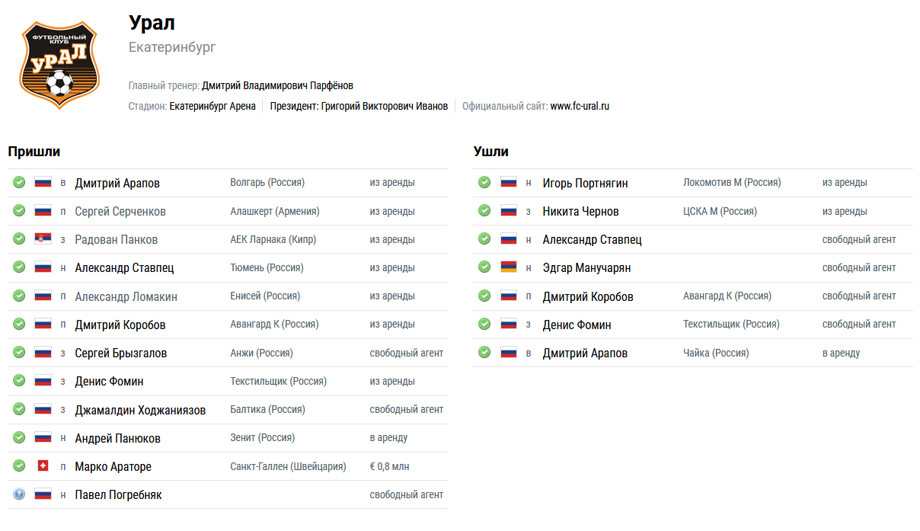The width and height of the screenshot is (920, 531).
Task: Select the club Балтика (Россия) text
Action: (268, 410)
